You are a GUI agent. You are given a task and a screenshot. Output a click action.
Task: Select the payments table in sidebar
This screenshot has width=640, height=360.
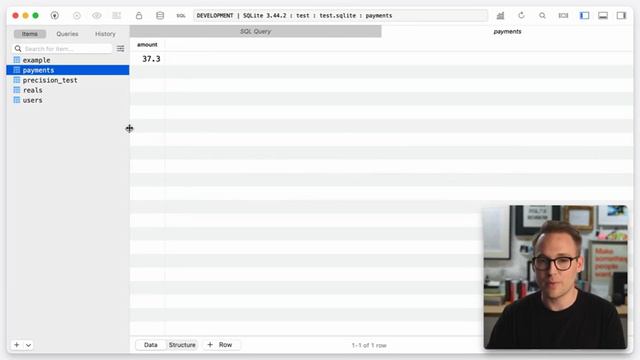click(68, 70)
